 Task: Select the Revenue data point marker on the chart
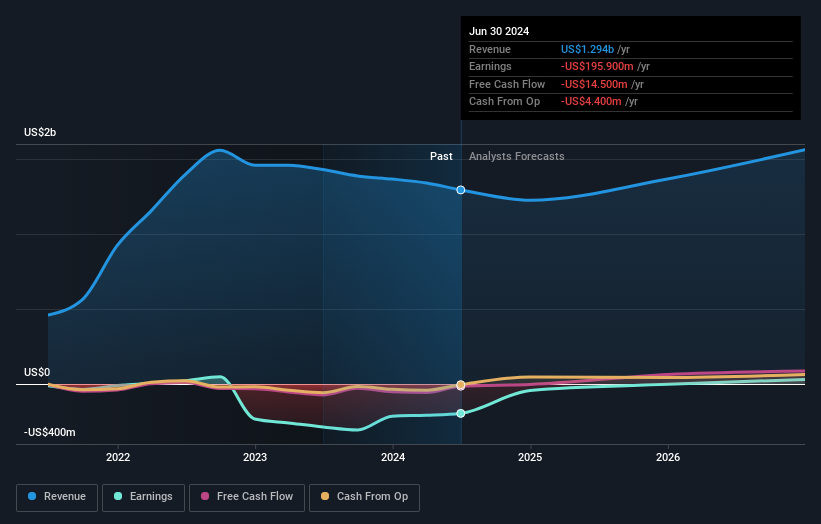click(x=461, y=190)
